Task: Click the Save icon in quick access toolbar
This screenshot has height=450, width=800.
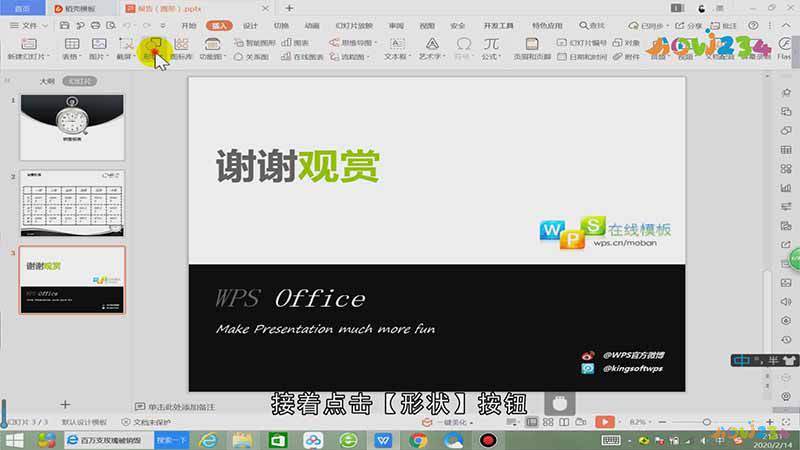Action: tap(64, 25)
